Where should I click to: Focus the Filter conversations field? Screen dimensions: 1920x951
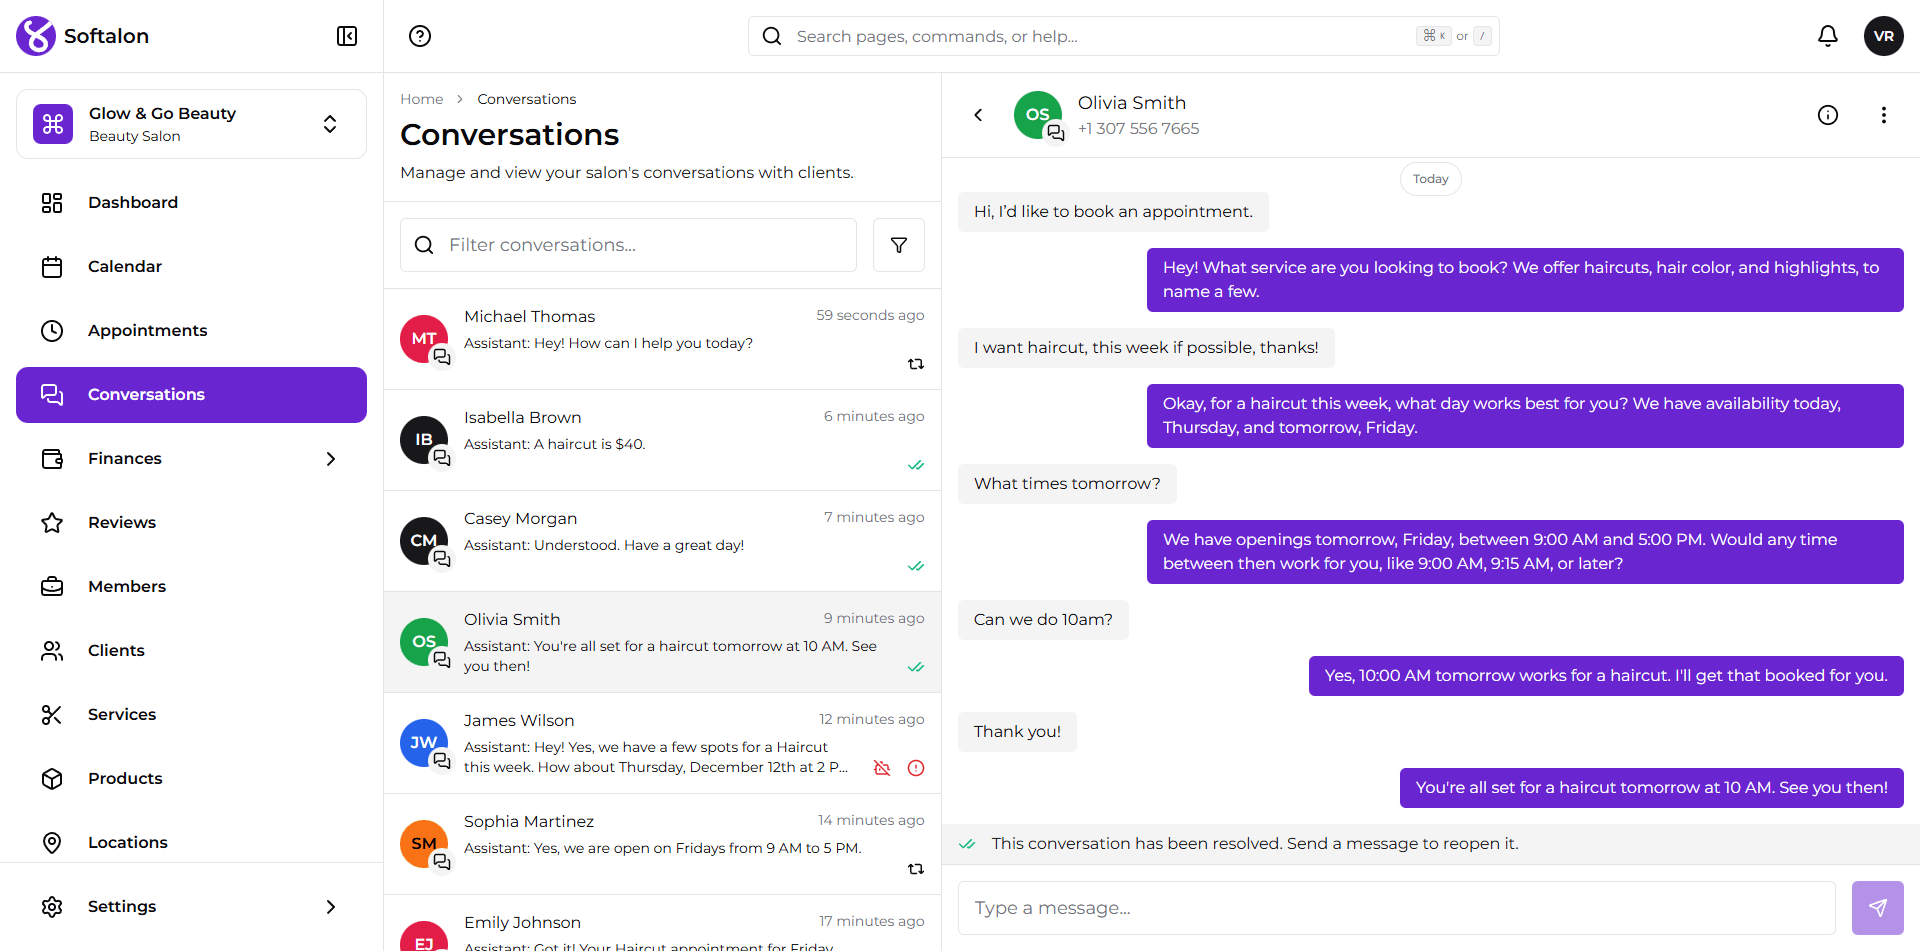pyautogui.click(x=628, y=245)
